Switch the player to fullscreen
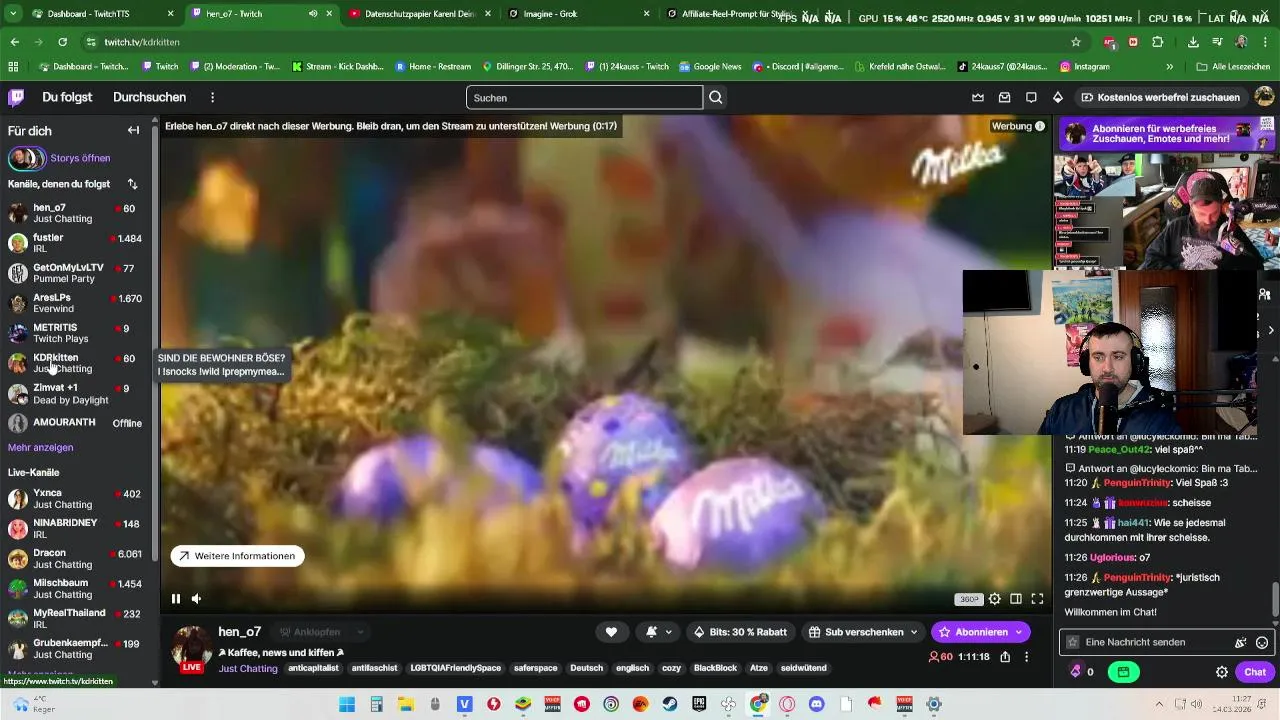The width and height of the screenshot is (1280, 720). [1037, 599]
